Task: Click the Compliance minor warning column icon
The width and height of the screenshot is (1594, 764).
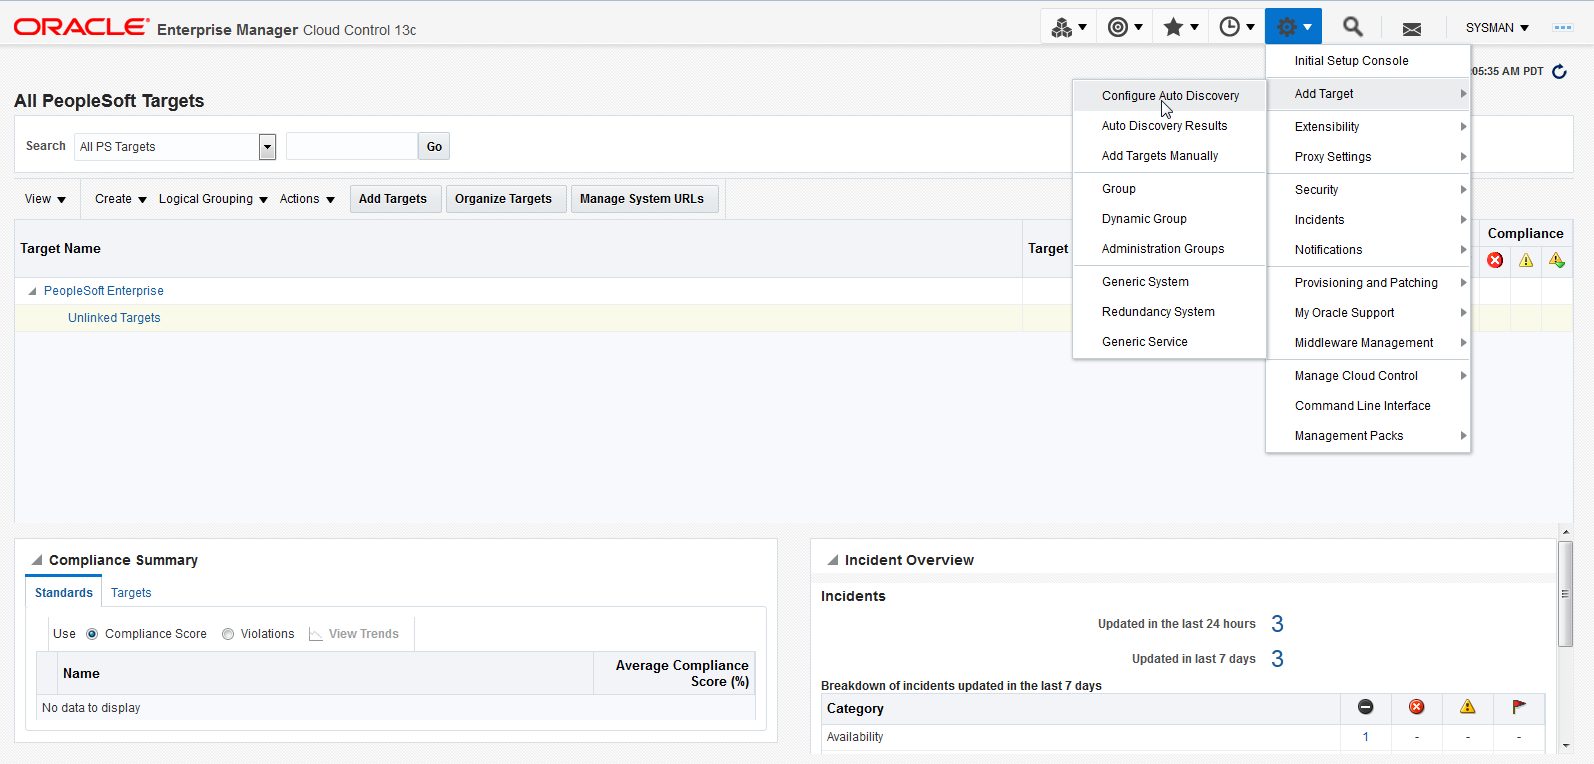Action: pos(1557,260)
